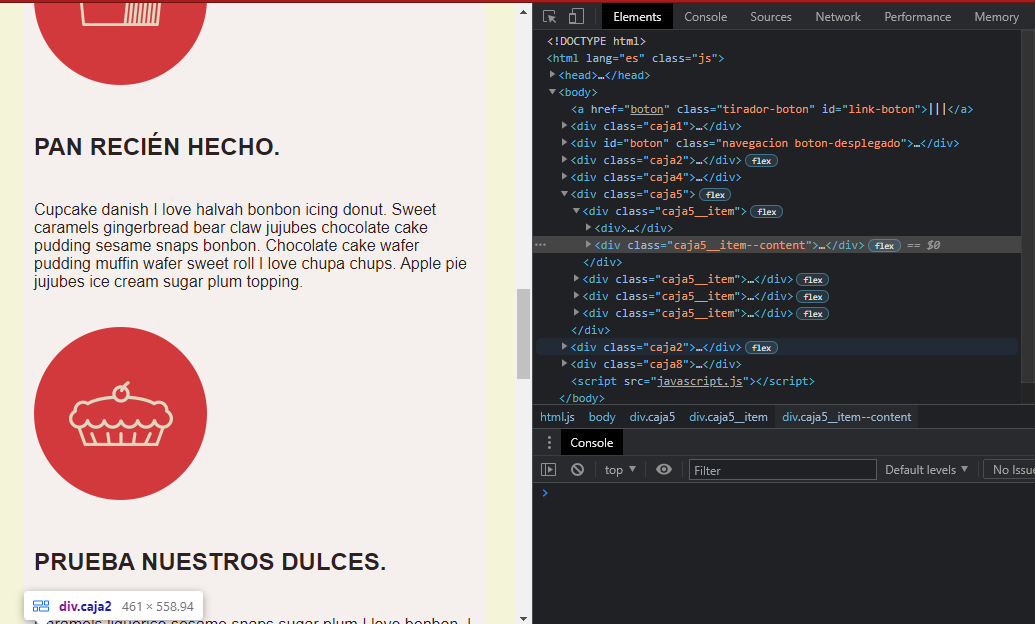
Task: Select the tirador-boton anchor line
Action: [772, 109]
